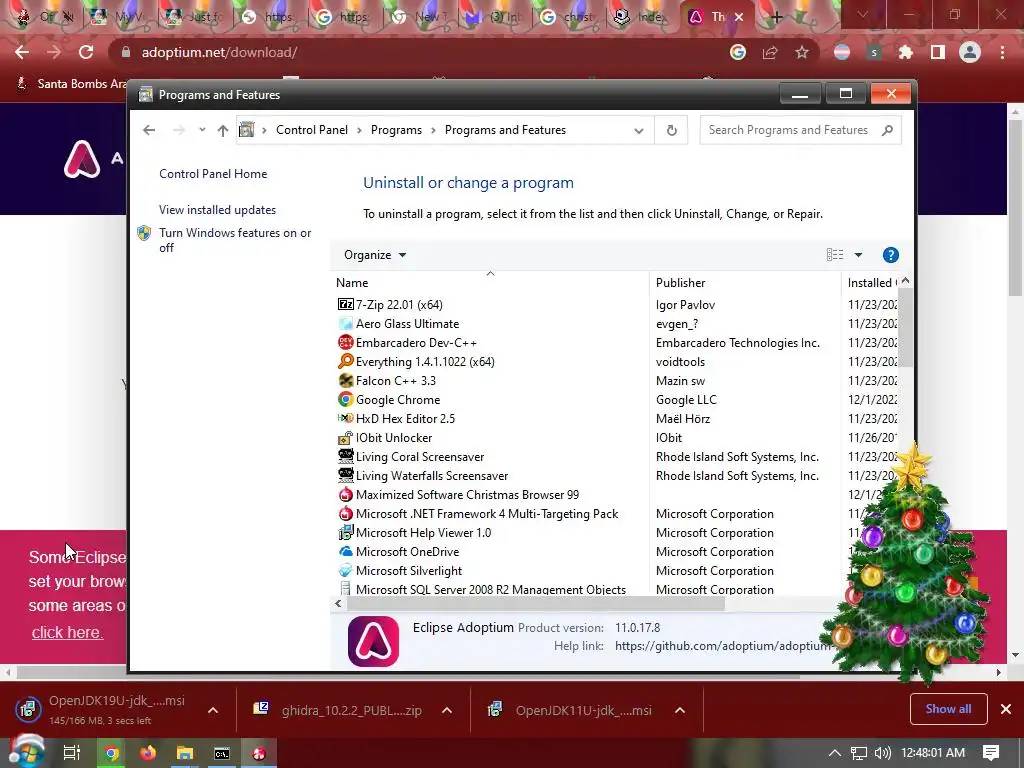Follow the 'click here' link on the page
The height and width of the screenshot is (768, 1024).
coord(67,632)
